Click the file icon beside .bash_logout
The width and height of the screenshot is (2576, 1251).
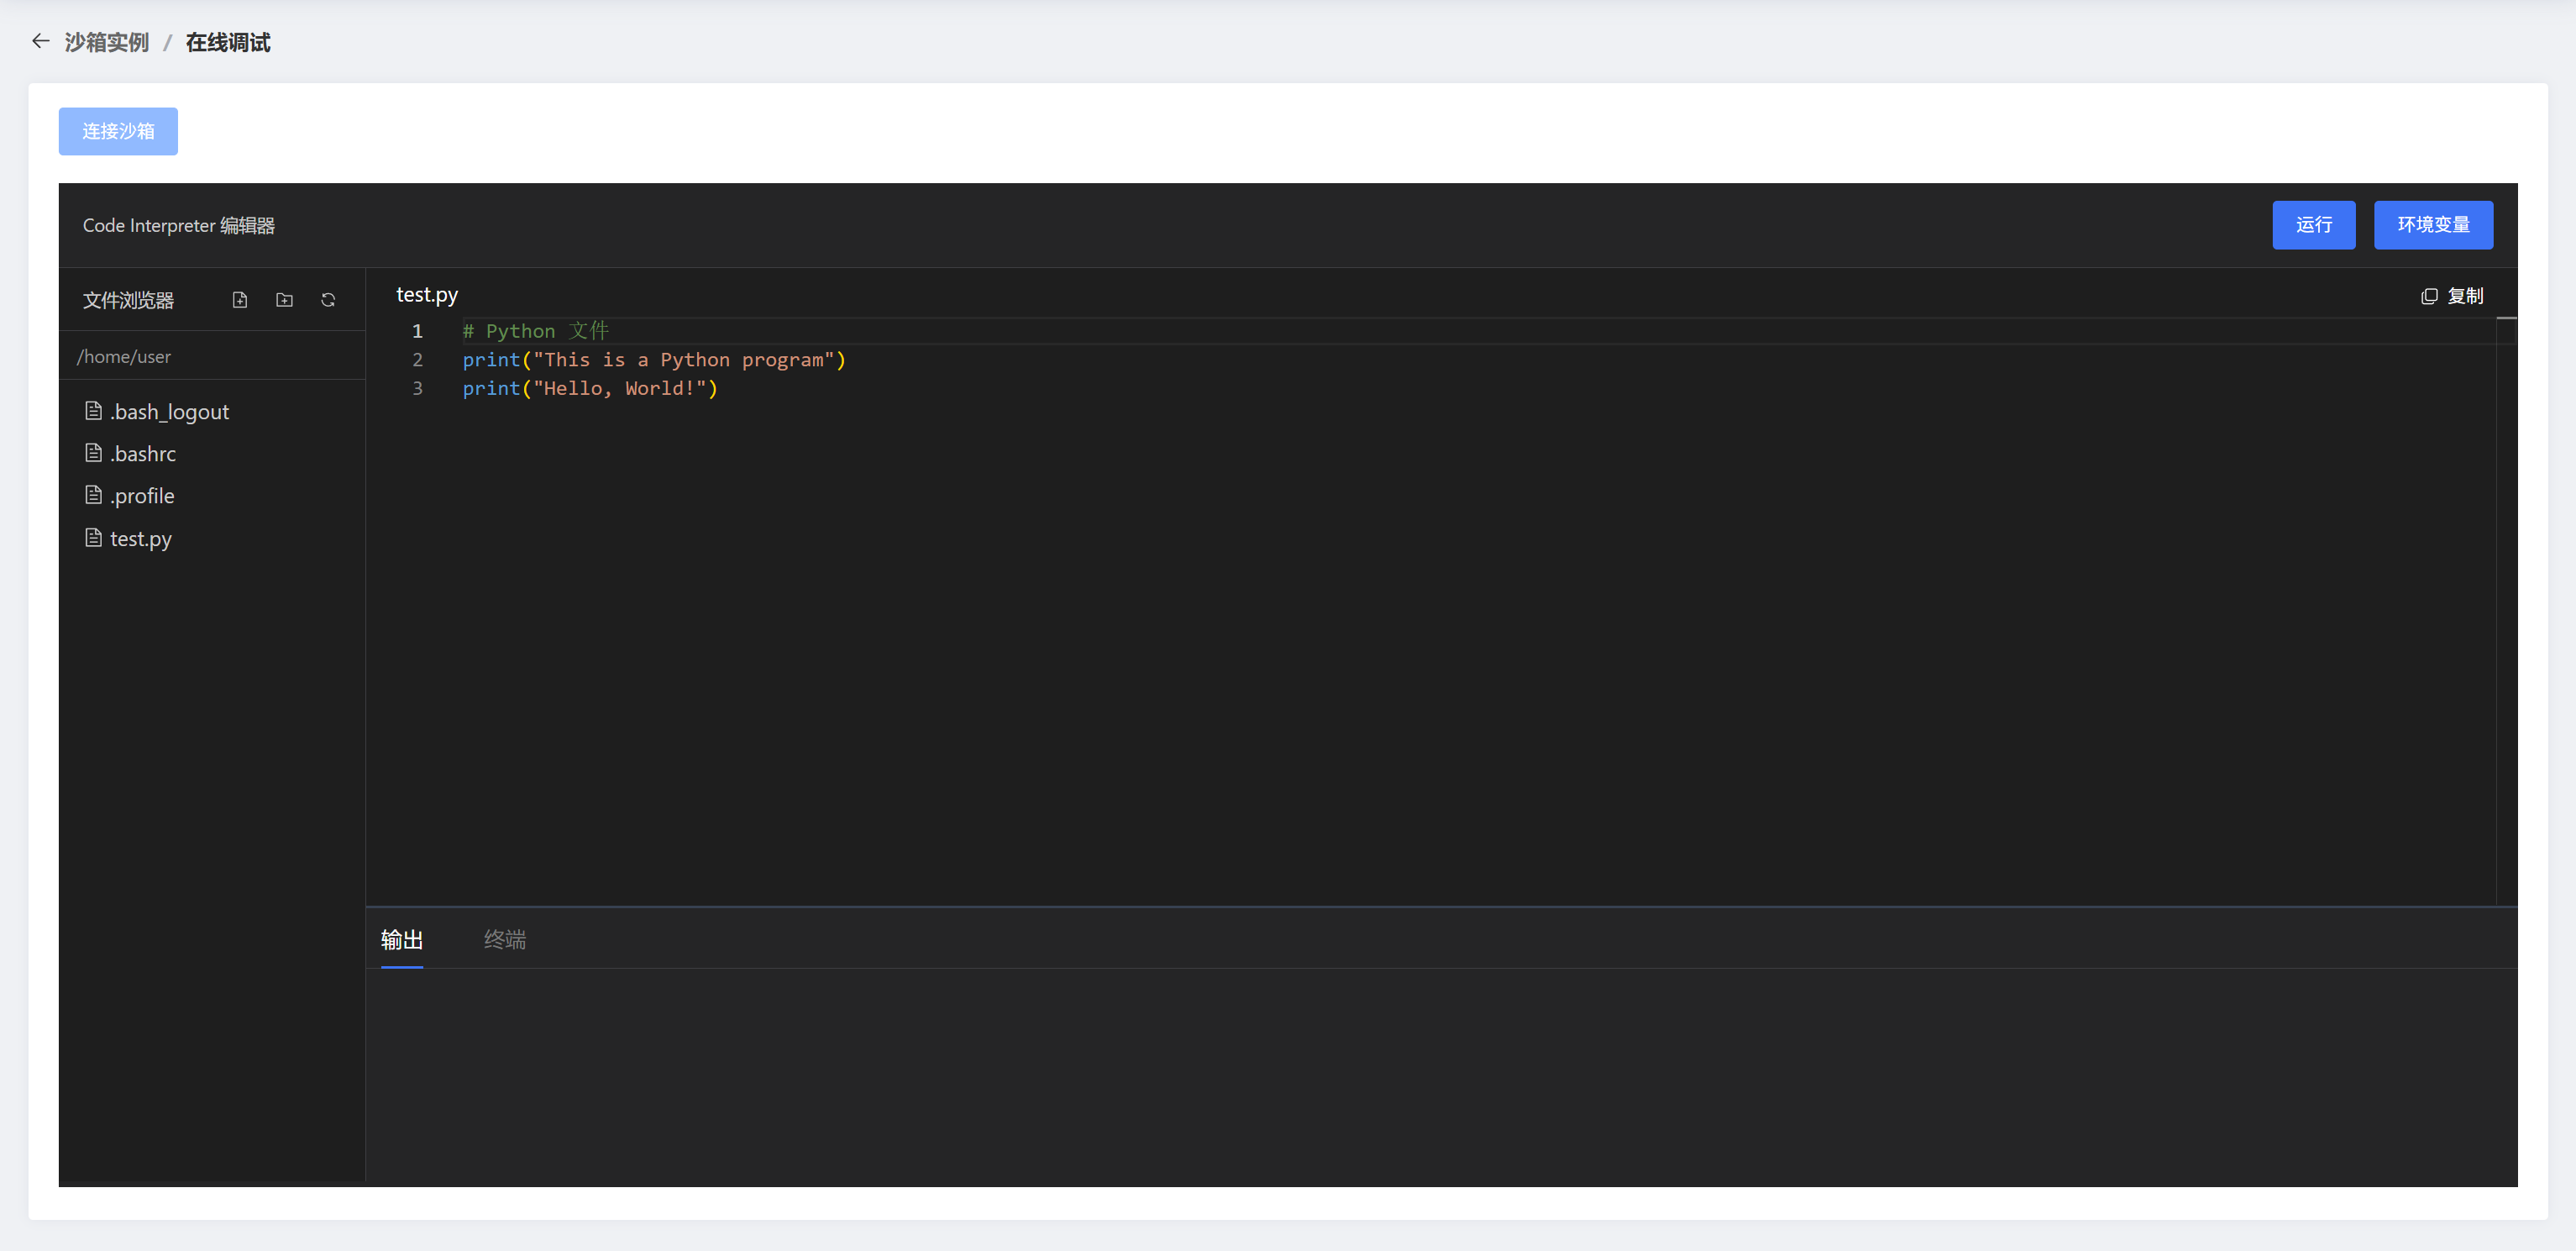click(x=94, y=411)
